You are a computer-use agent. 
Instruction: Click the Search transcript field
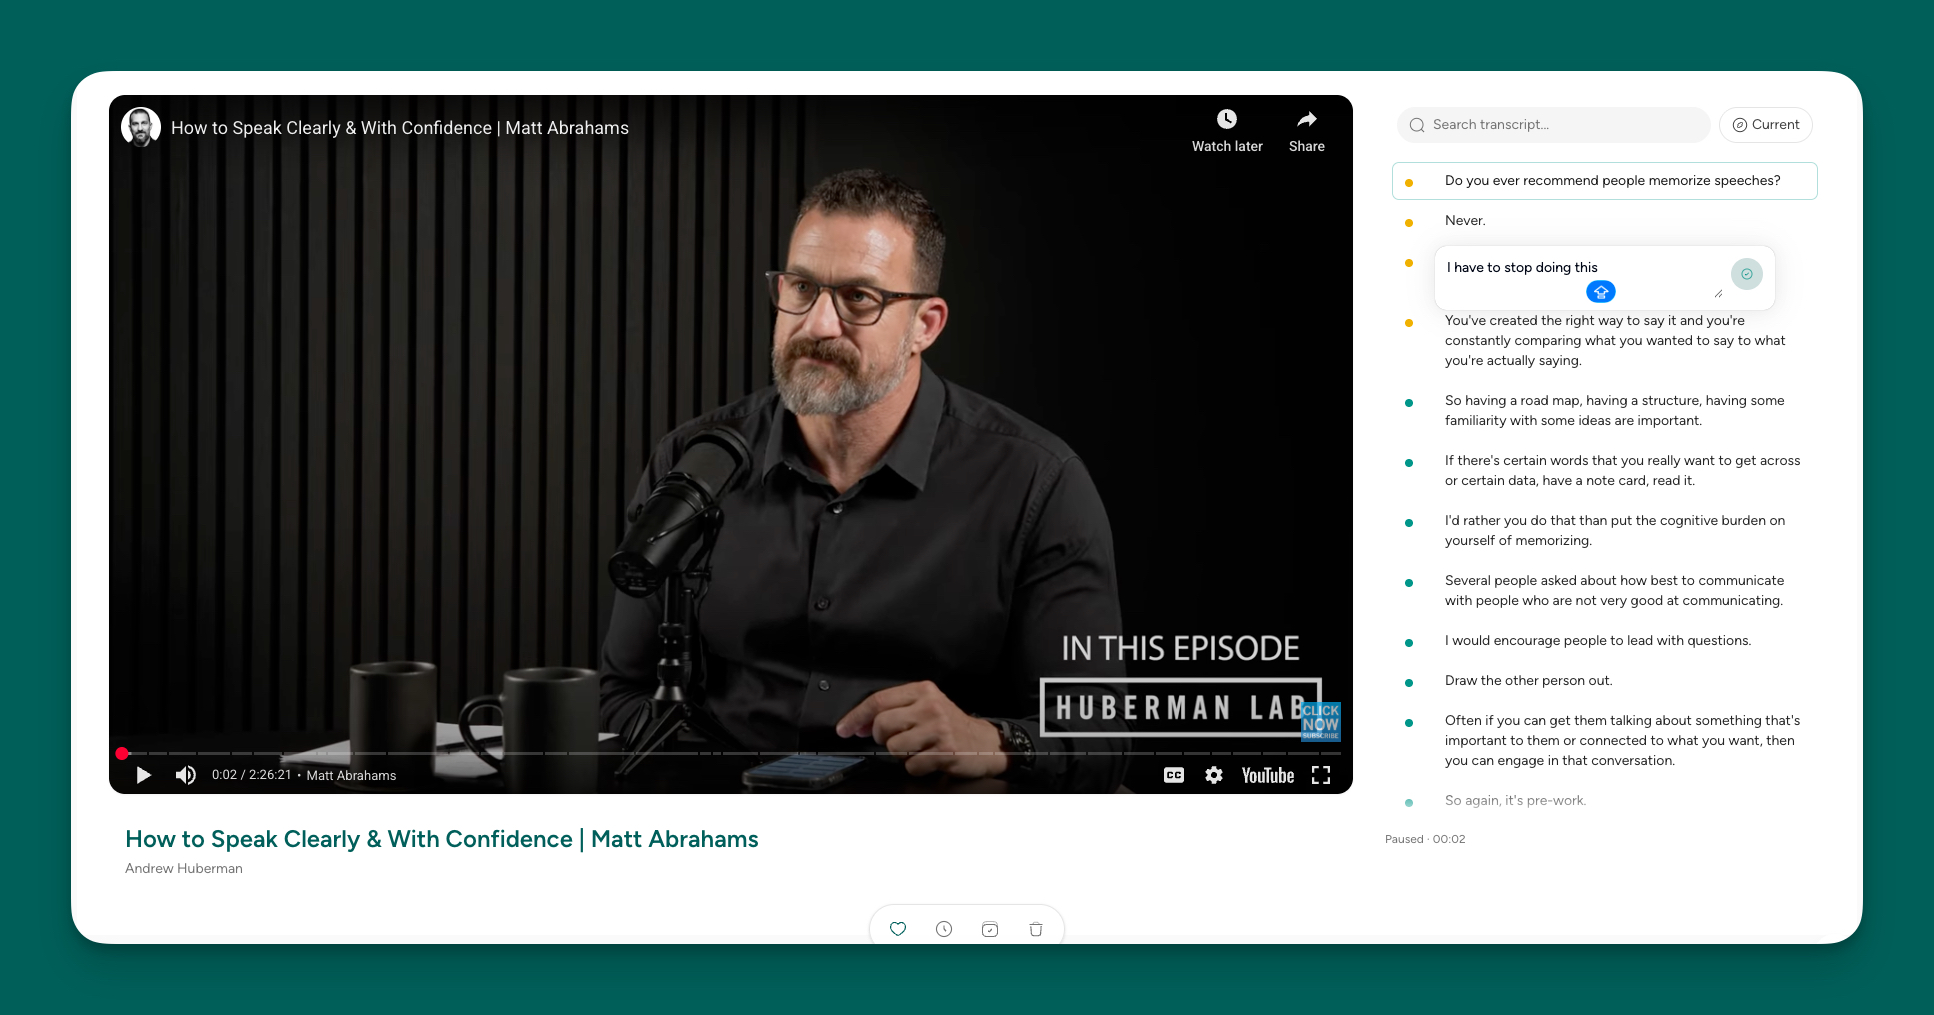(1560, 125)
